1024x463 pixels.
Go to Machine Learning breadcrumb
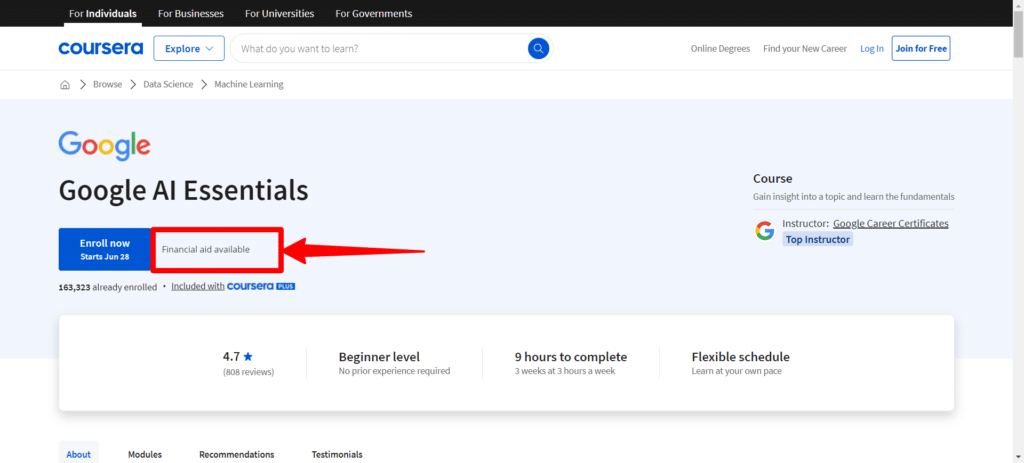coord(249,84)
